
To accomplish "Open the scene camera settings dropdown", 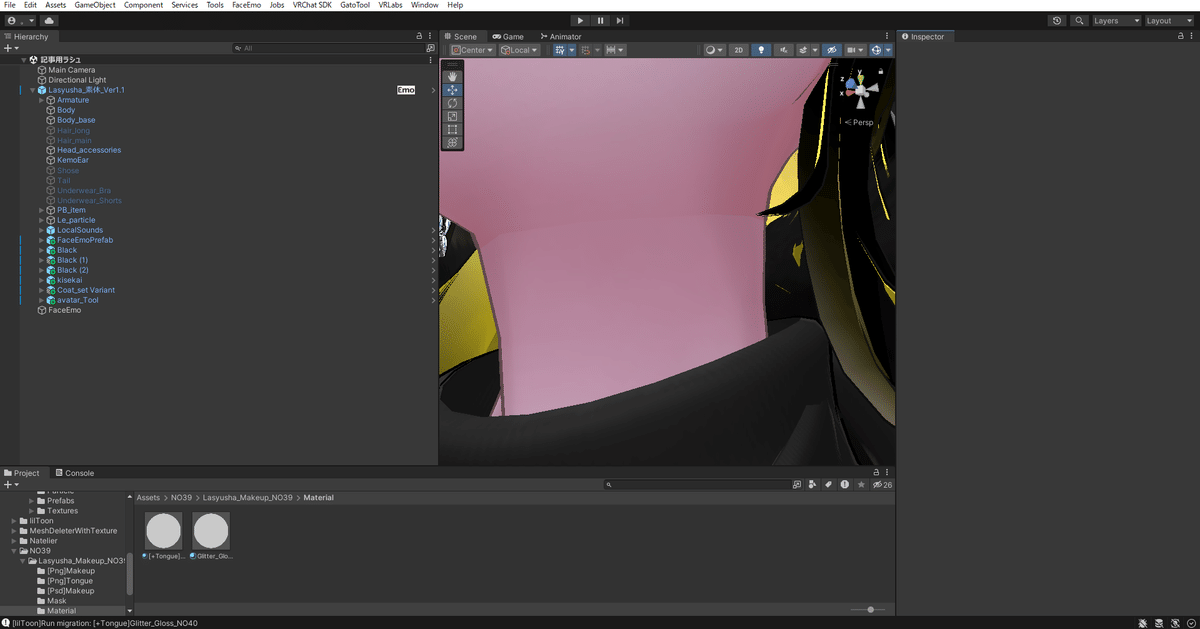I will coord(855,50).
